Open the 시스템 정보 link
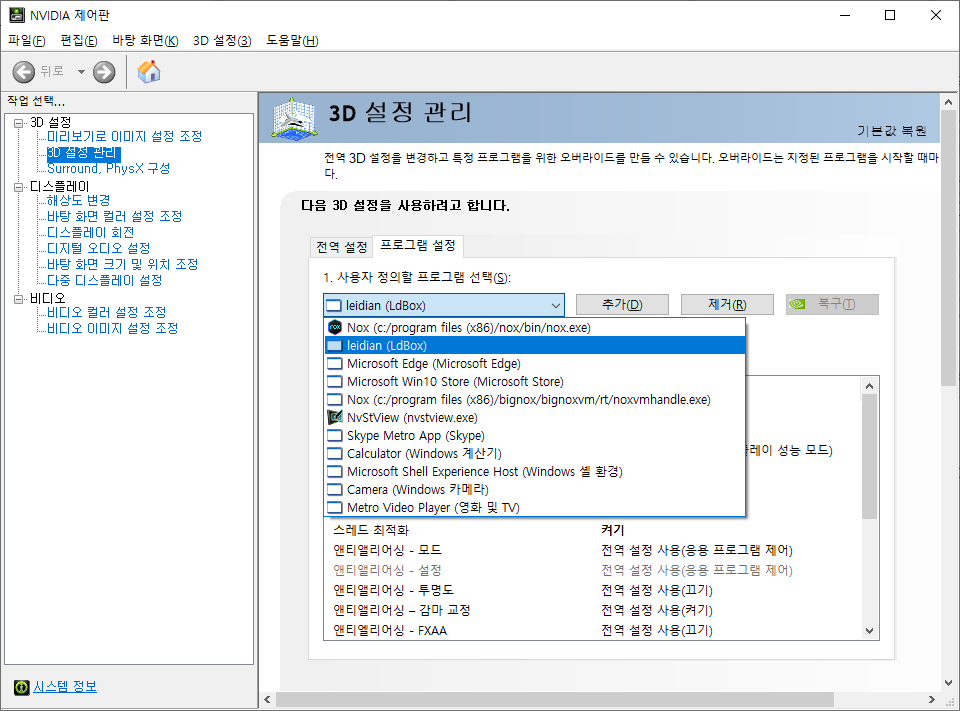Image resolution: width=960 pixels, height=711 pixels. 65,687
